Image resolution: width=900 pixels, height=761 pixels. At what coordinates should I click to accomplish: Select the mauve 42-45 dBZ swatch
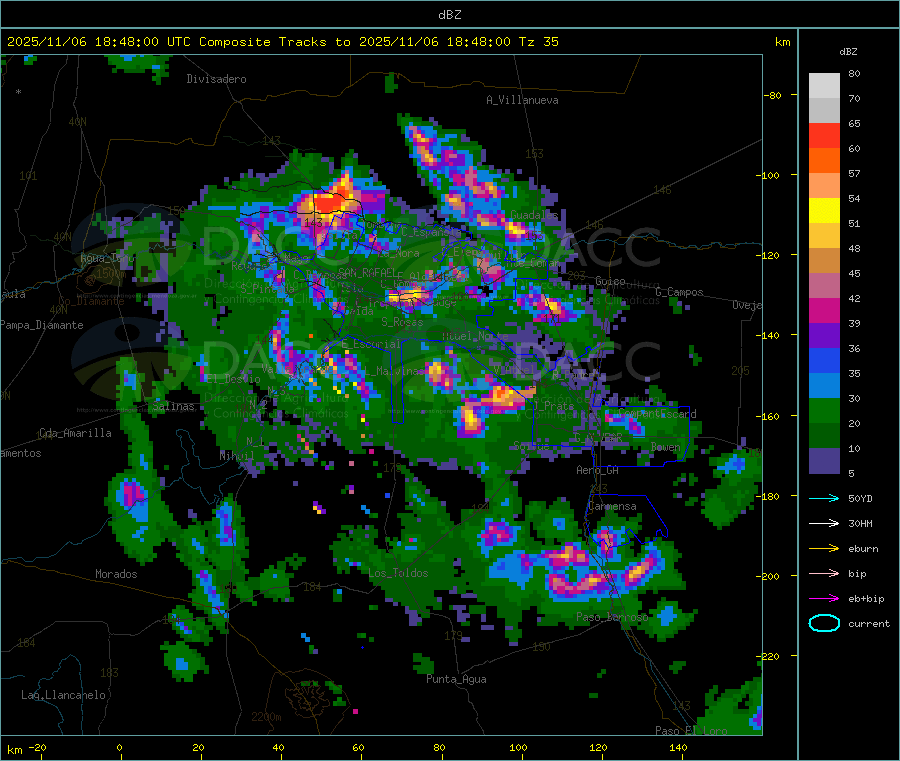[x=824, y=286]
